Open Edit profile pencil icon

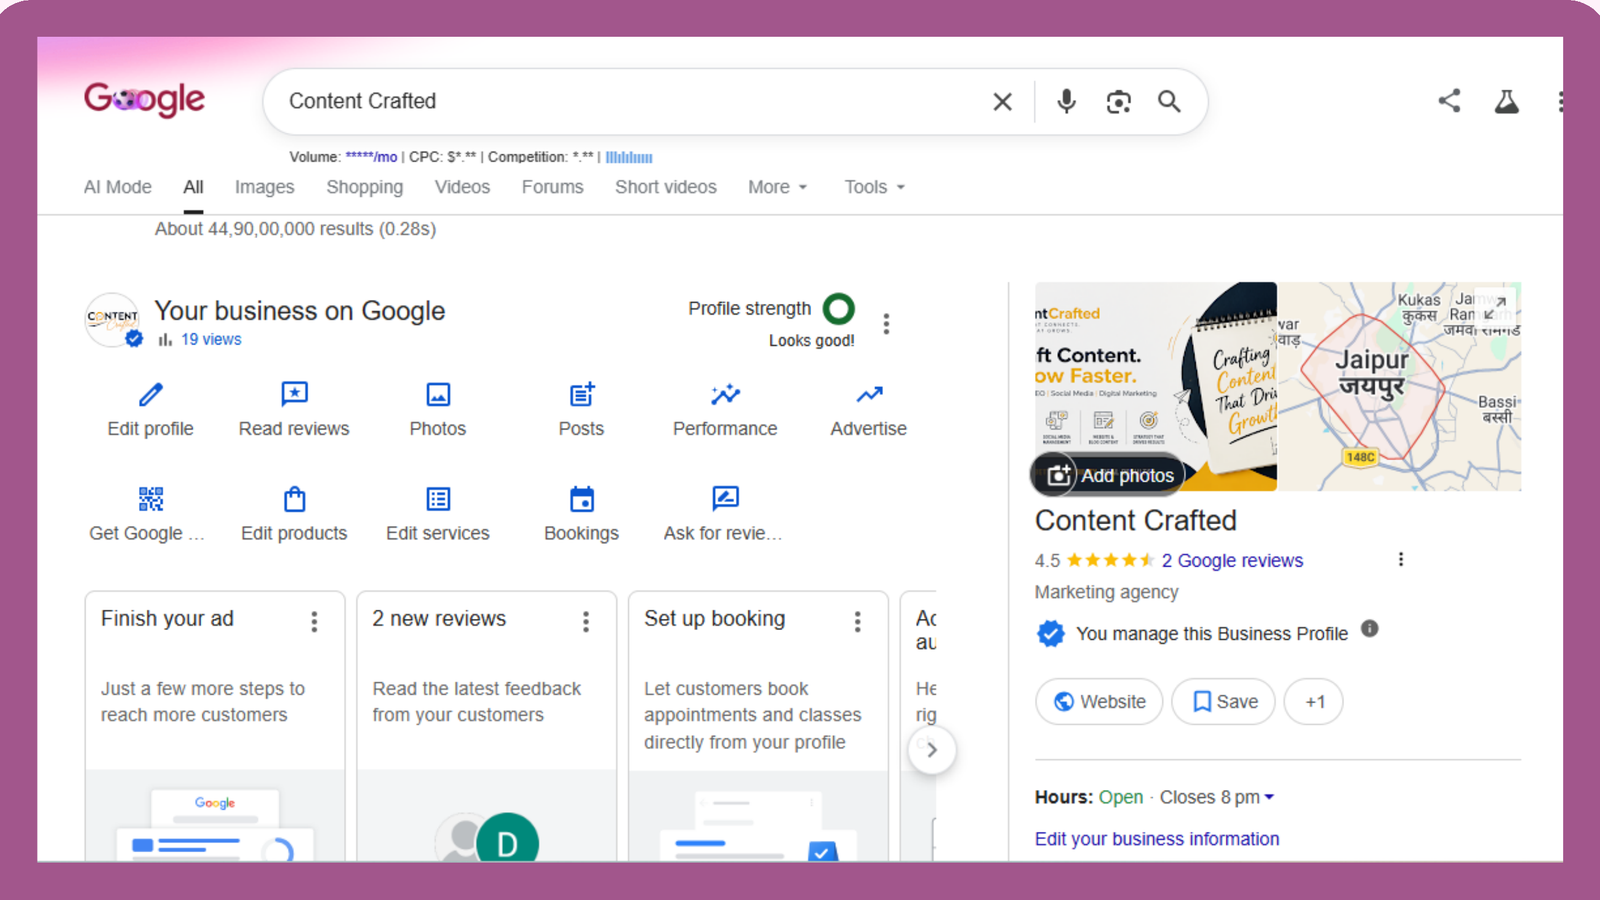tap(151, 394)
